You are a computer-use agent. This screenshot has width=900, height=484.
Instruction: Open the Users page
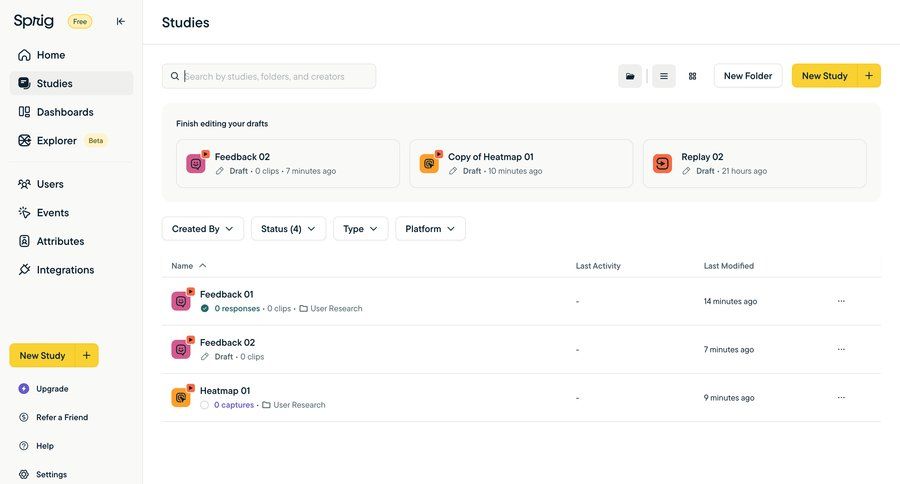[71, 184]
